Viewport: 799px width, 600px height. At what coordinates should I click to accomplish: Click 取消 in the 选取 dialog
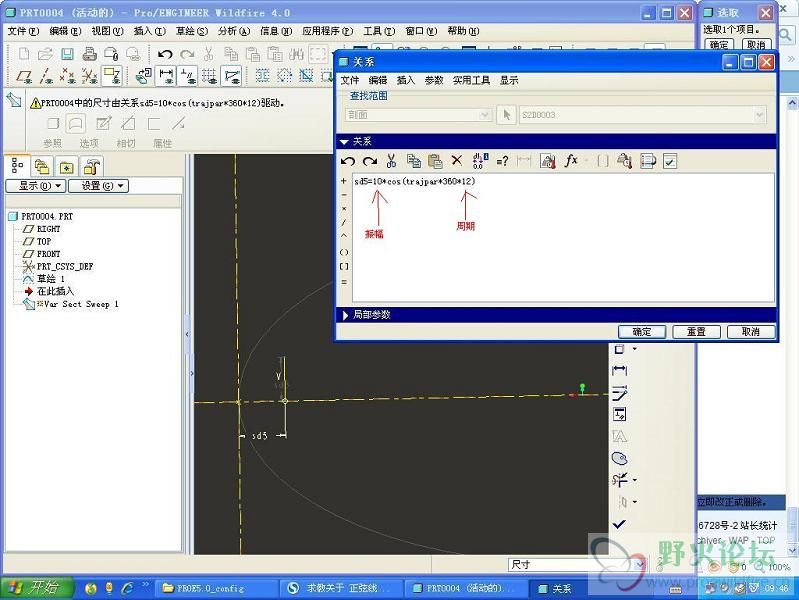756,45
